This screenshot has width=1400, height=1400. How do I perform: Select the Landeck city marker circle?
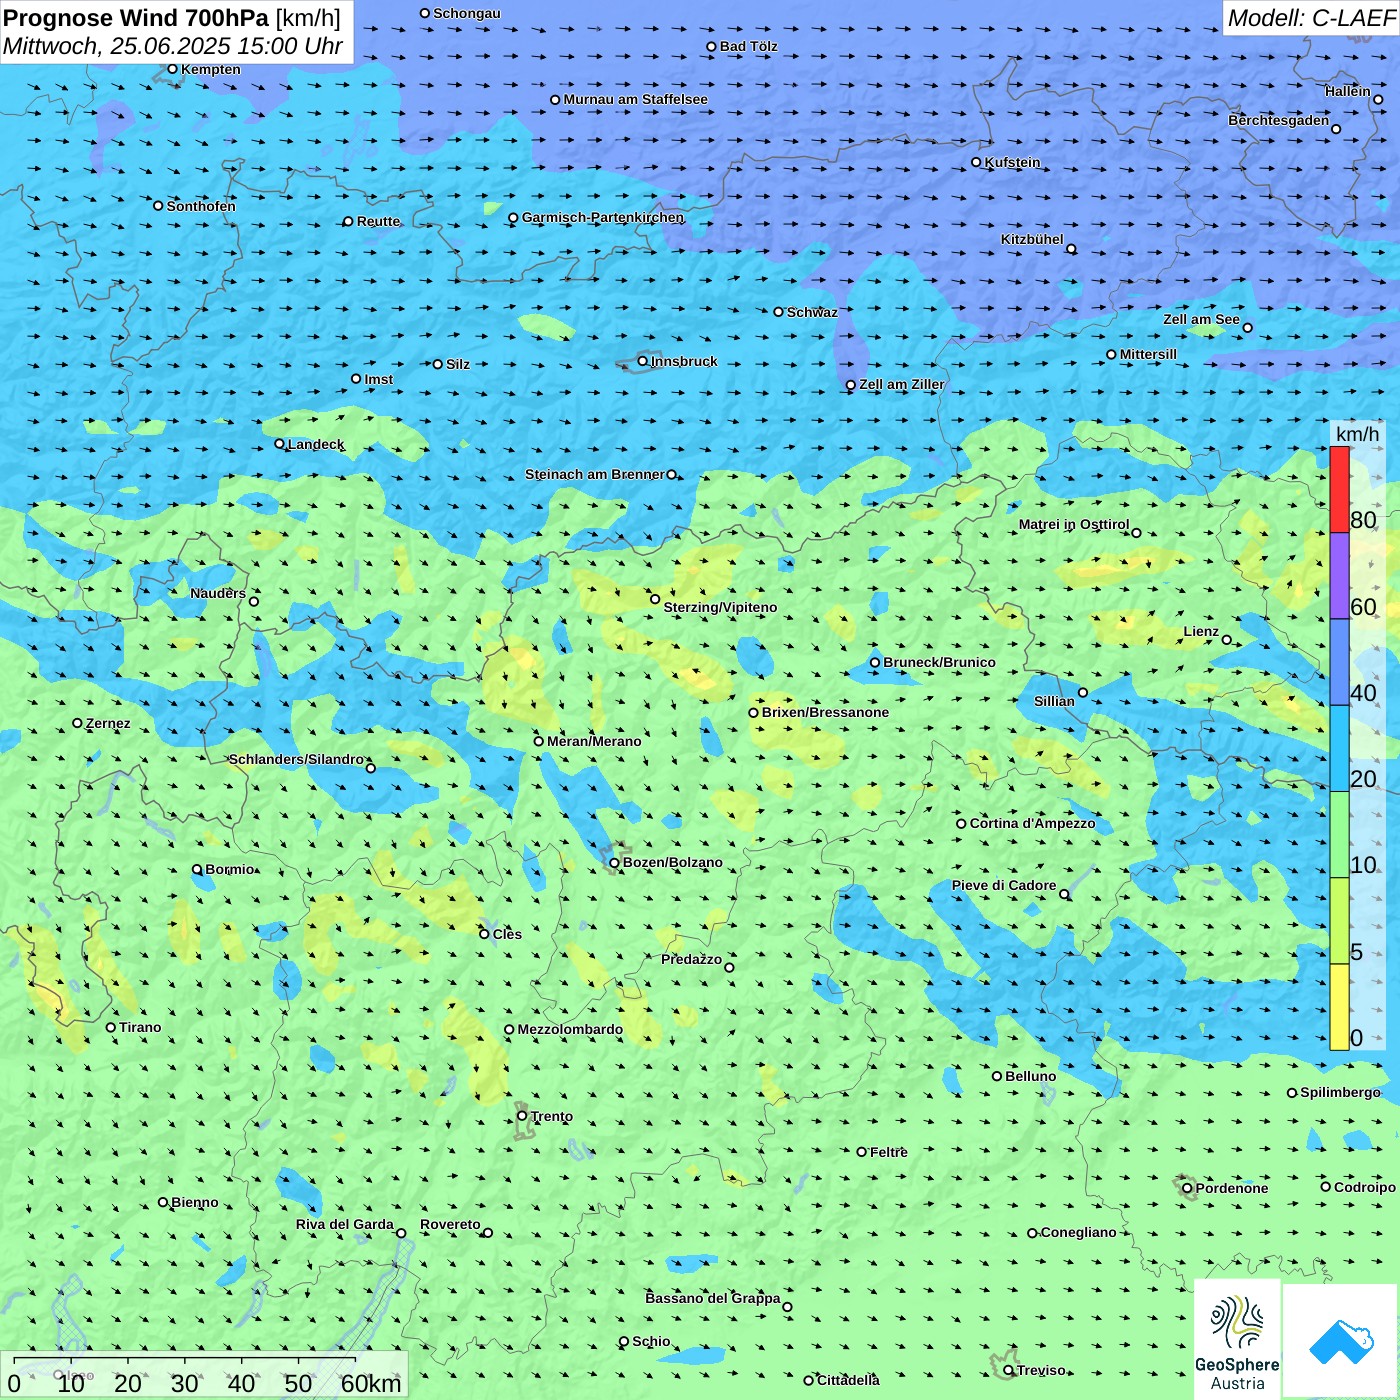coord(279,444)
